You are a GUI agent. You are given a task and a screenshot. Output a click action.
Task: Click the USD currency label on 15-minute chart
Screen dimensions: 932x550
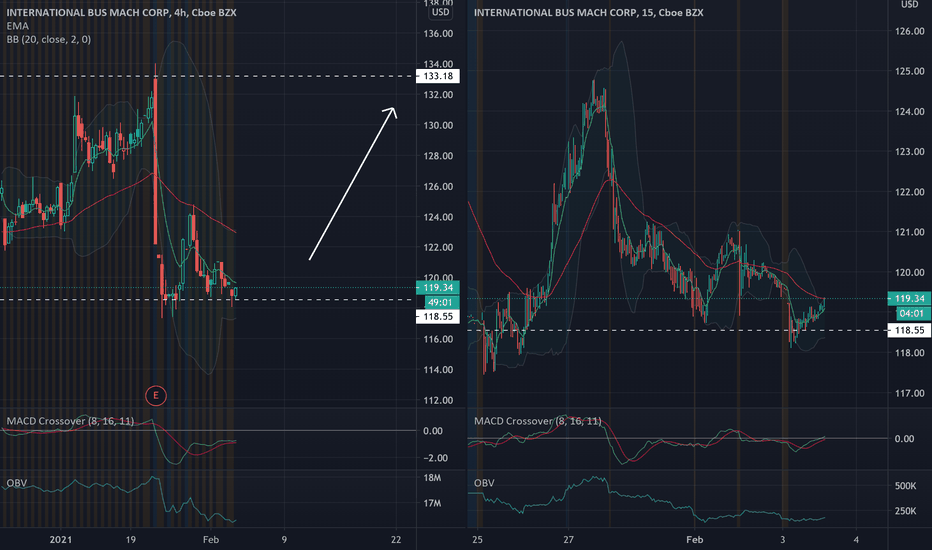(x=910, y=4)
